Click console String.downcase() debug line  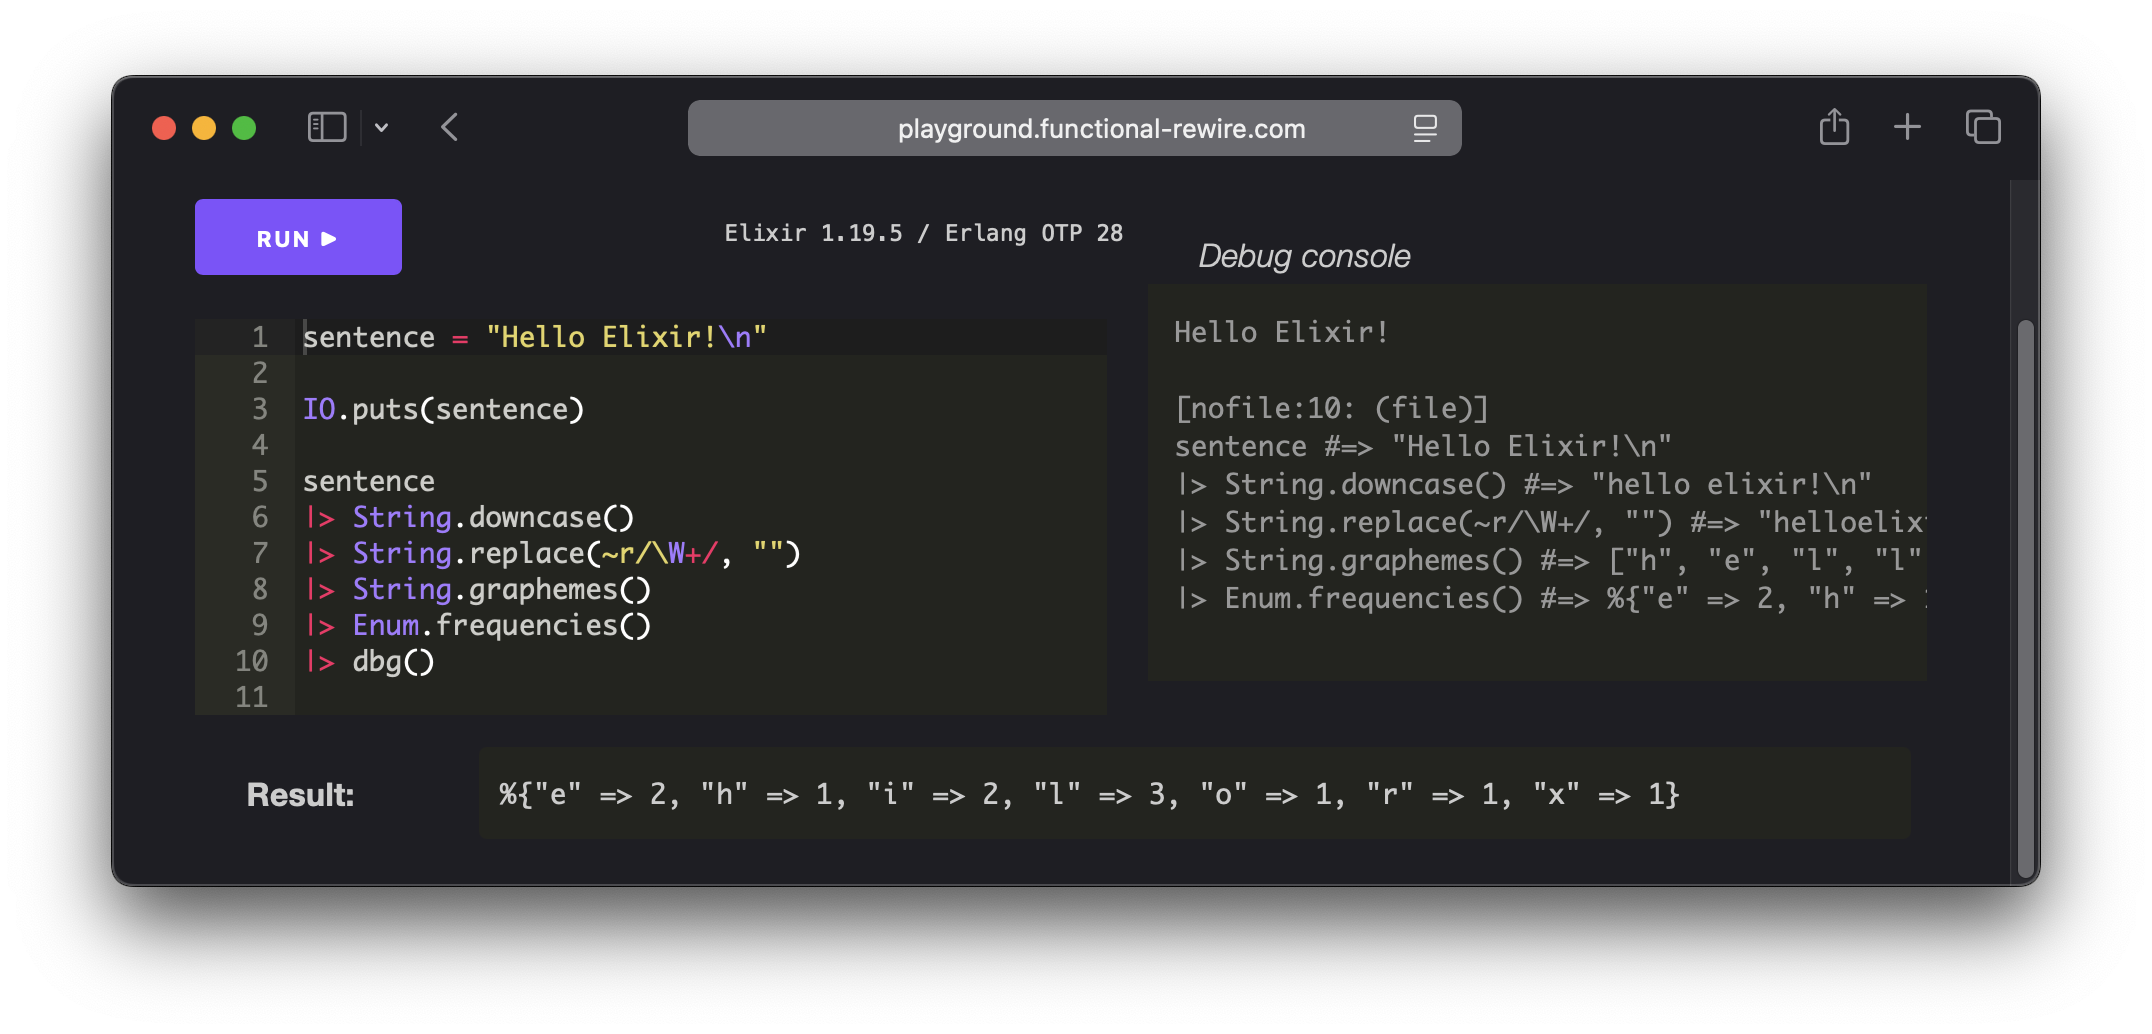1523,484
